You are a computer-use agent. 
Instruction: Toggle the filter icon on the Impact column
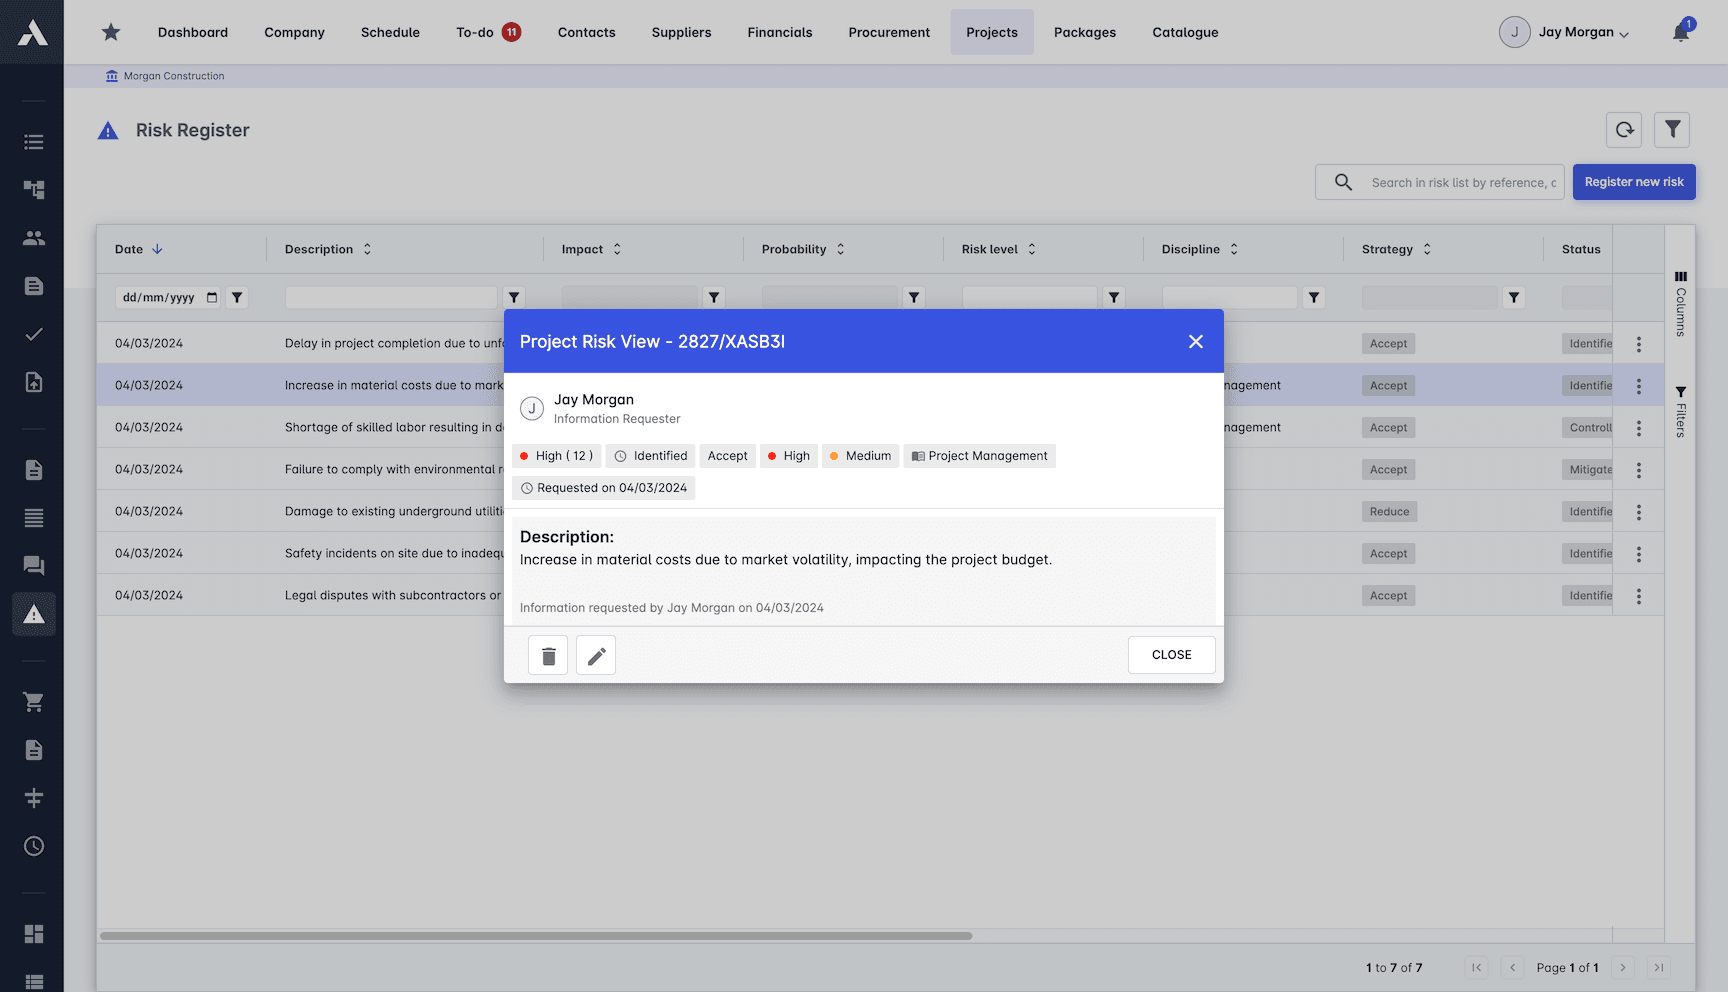point(714,297)
